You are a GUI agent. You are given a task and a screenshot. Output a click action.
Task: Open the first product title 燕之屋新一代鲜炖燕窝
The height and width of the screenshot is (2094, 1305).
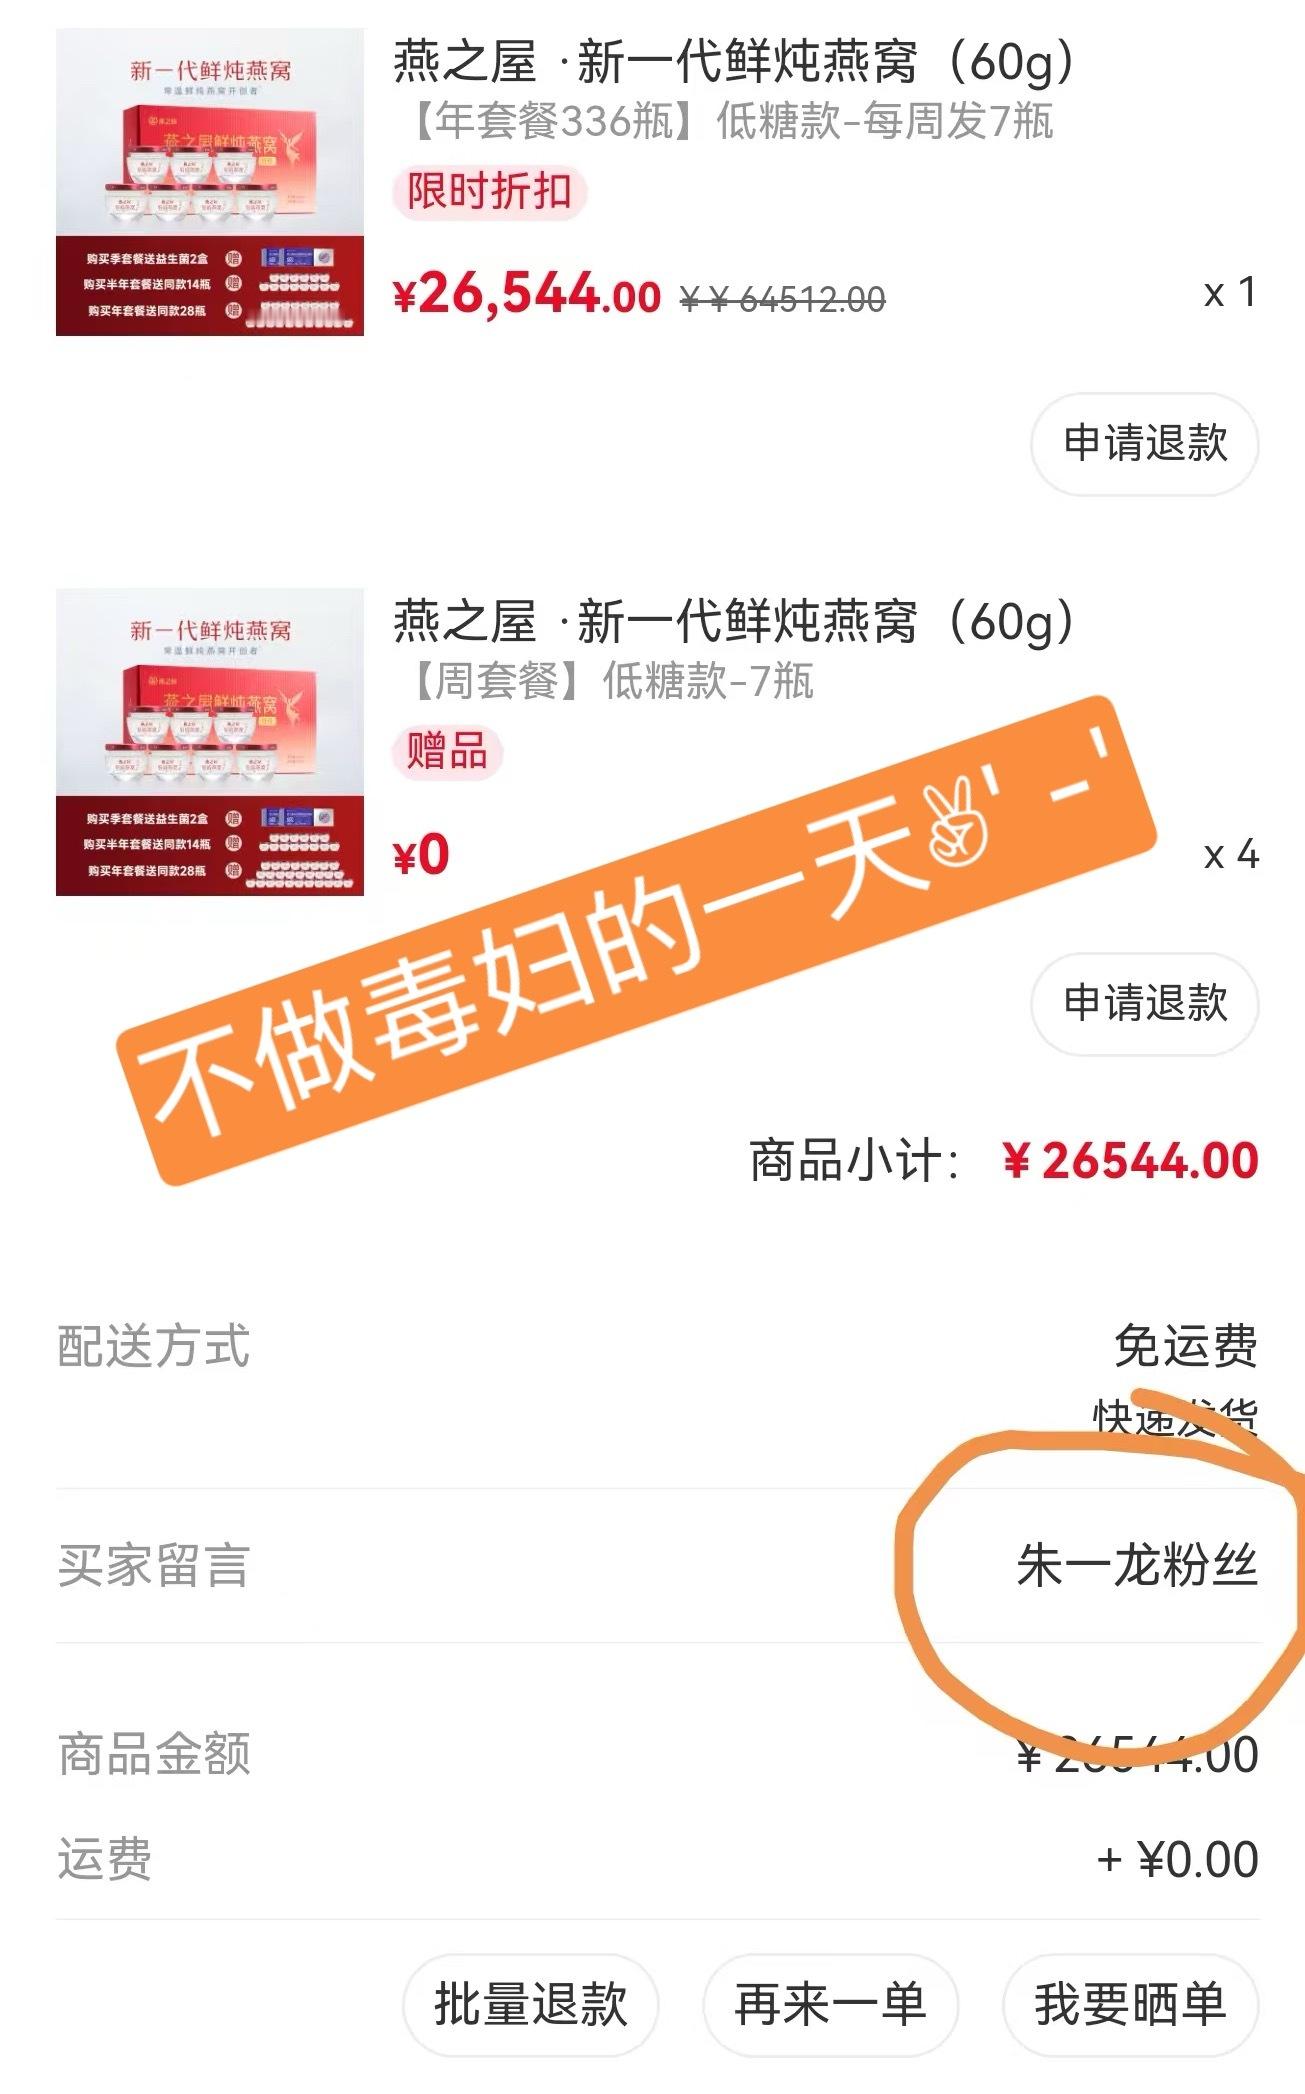[x=735, y=62]
